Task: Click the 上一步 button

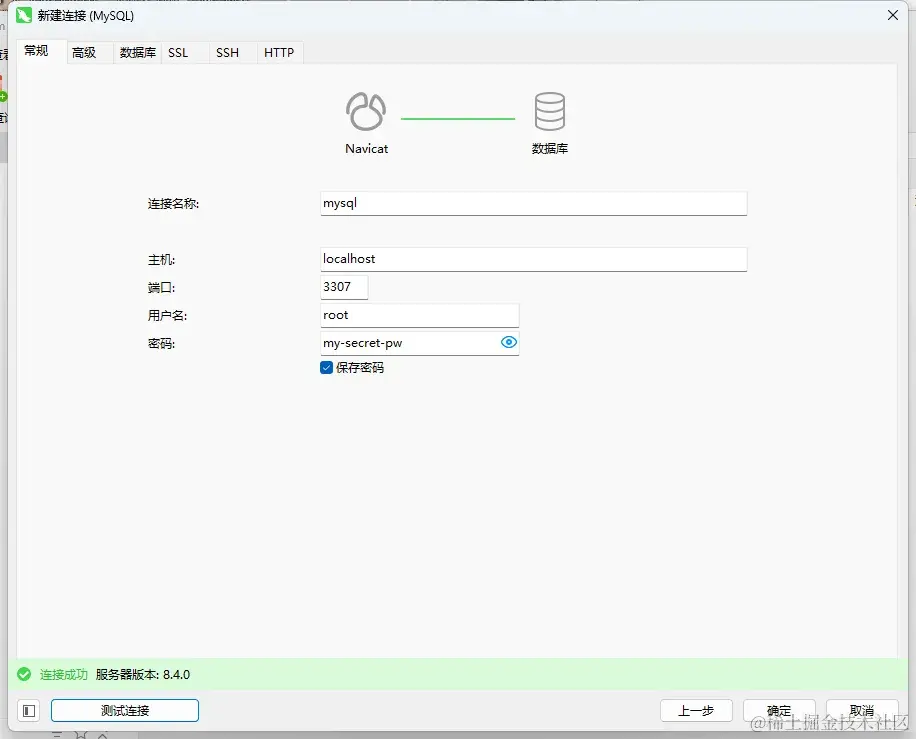Action: [x=696, y=710]
